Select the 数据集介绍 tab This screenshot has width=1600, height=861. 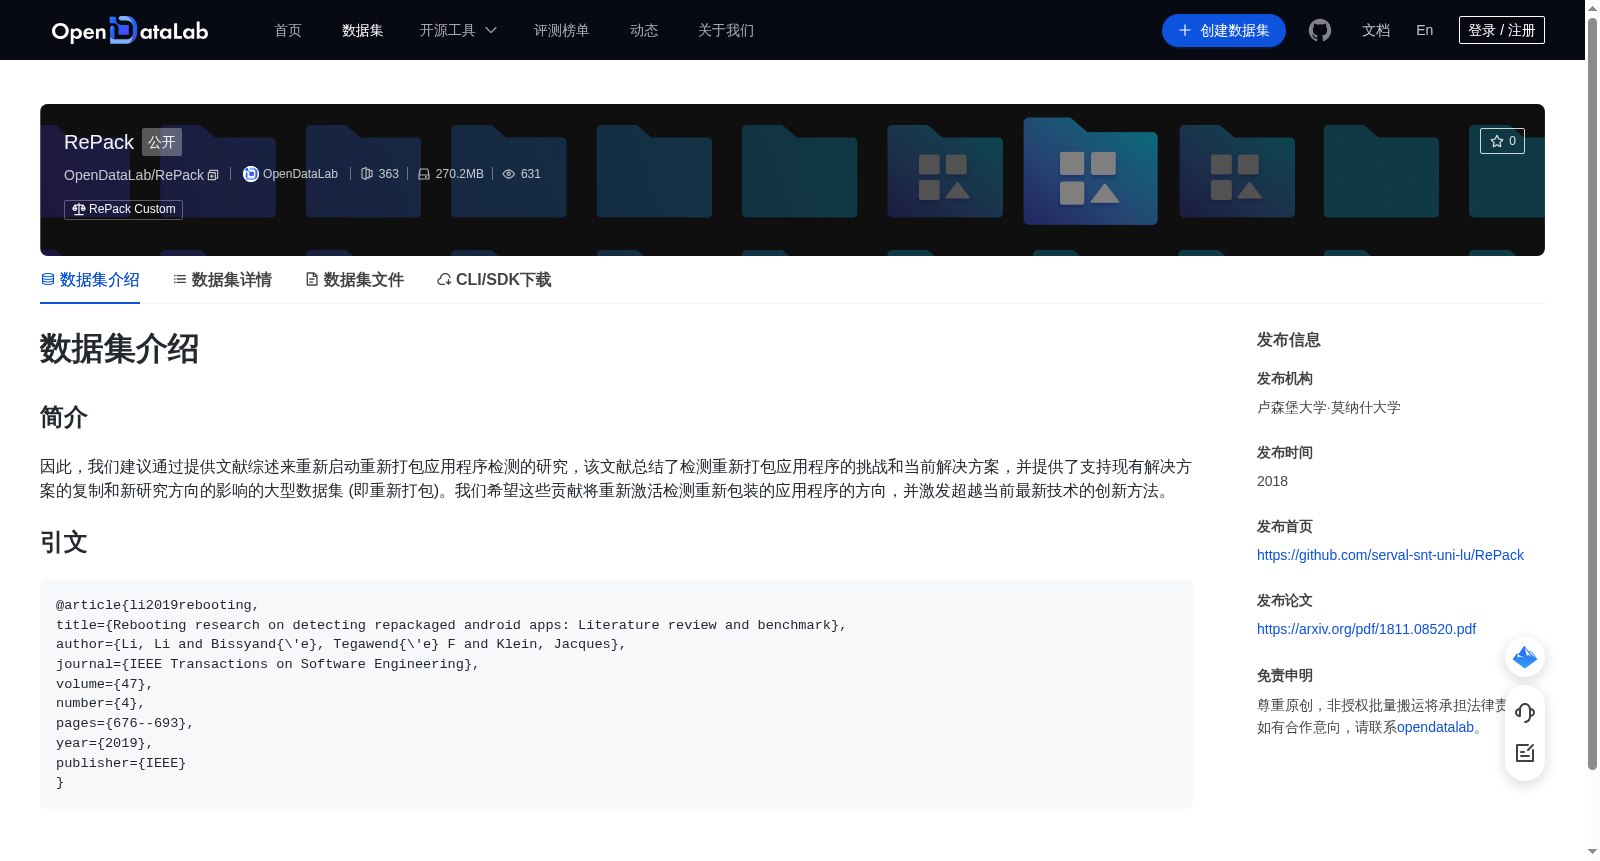pos(90,280)
